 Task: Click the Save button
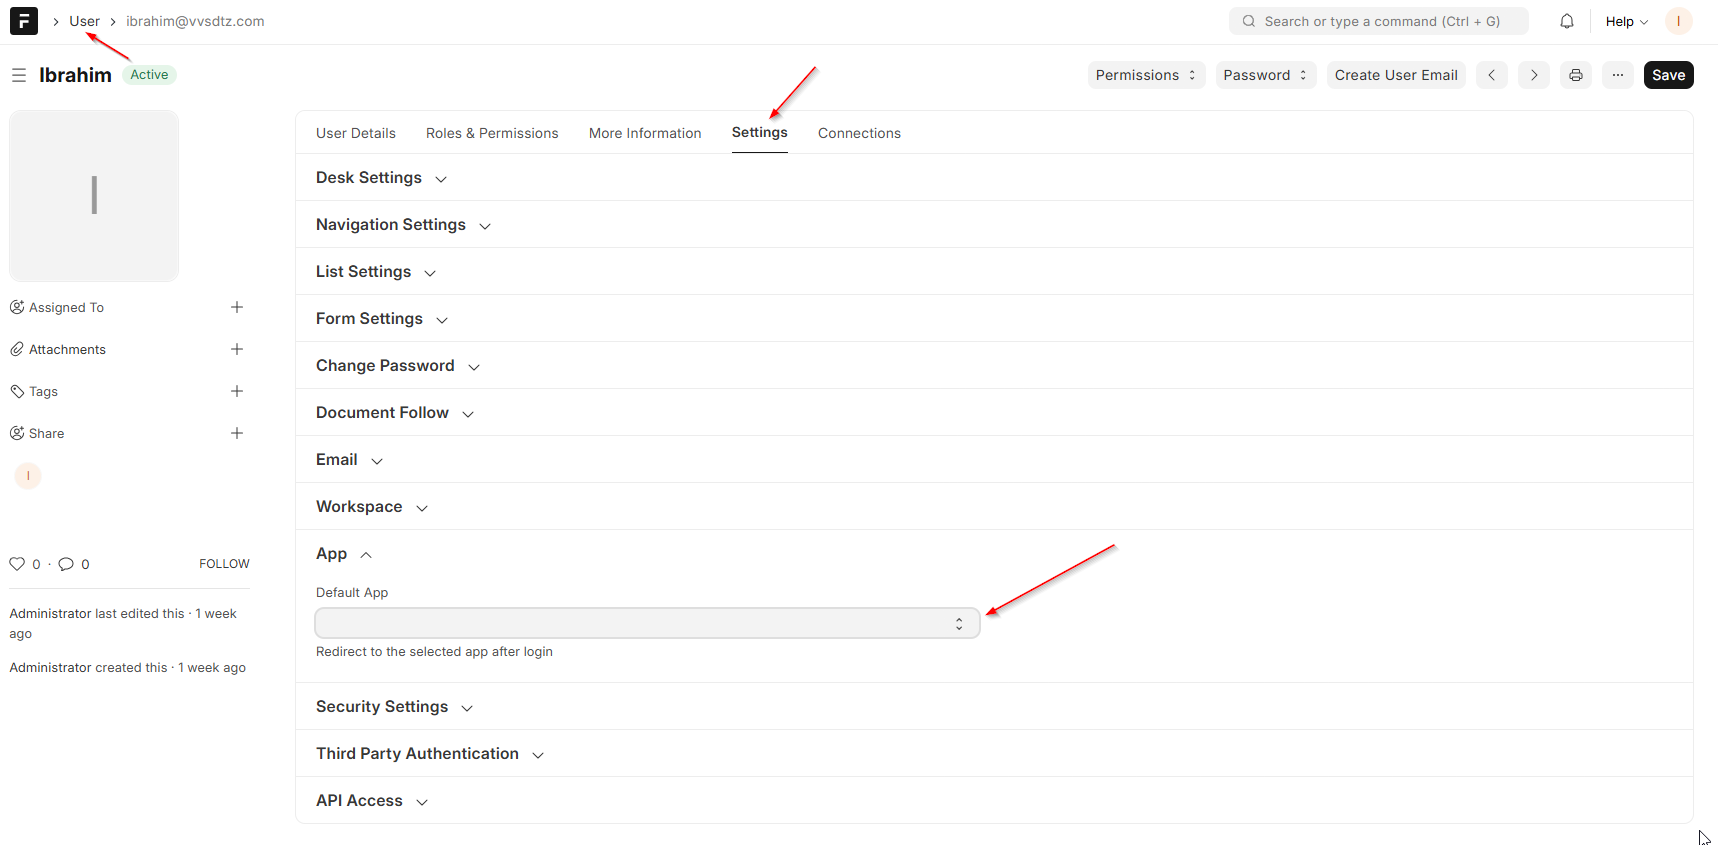[x=1667, y=75]
